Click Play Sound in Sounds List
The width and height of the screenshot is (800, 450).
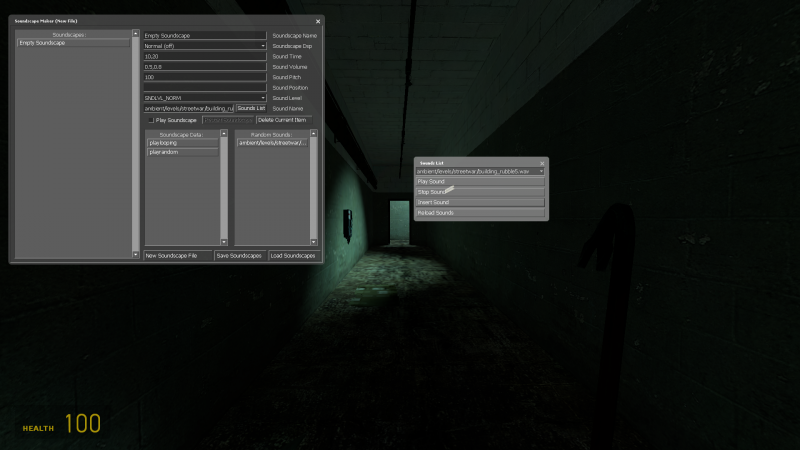[480, 182]
